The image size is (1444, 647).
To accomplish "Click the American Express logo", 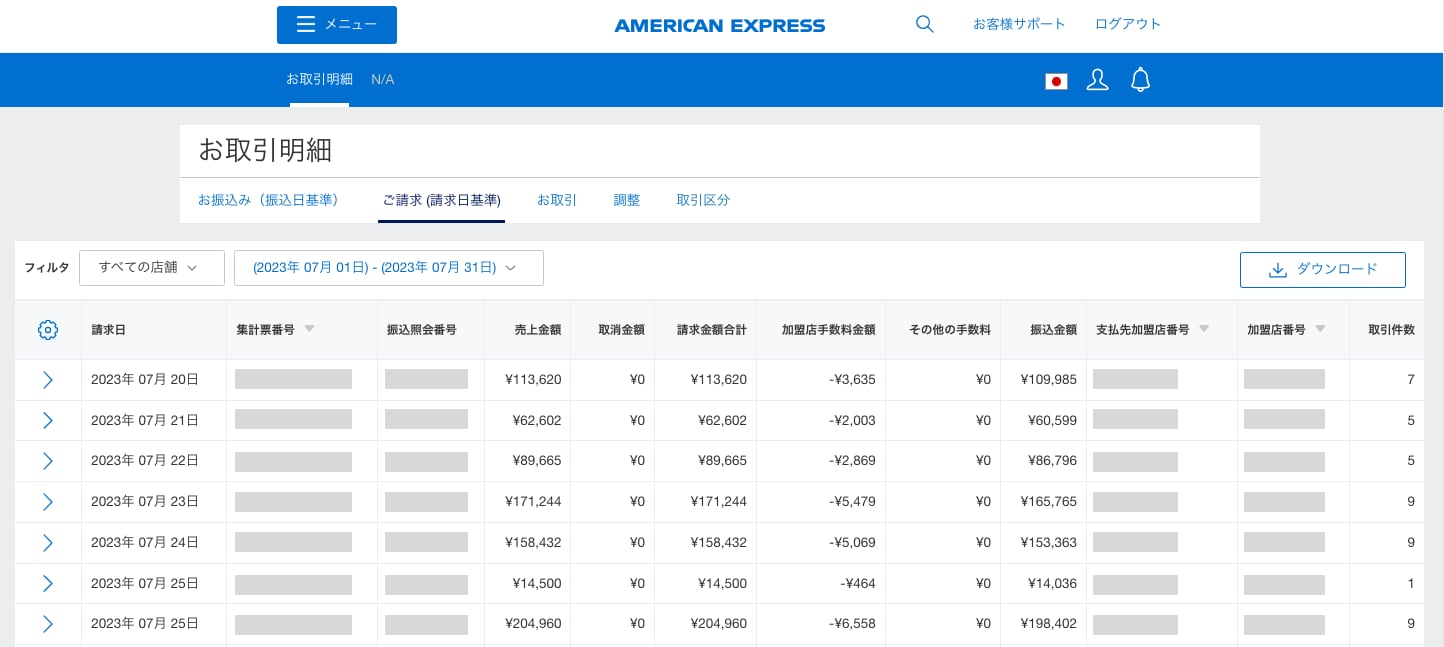I will (x=720, y=25).
